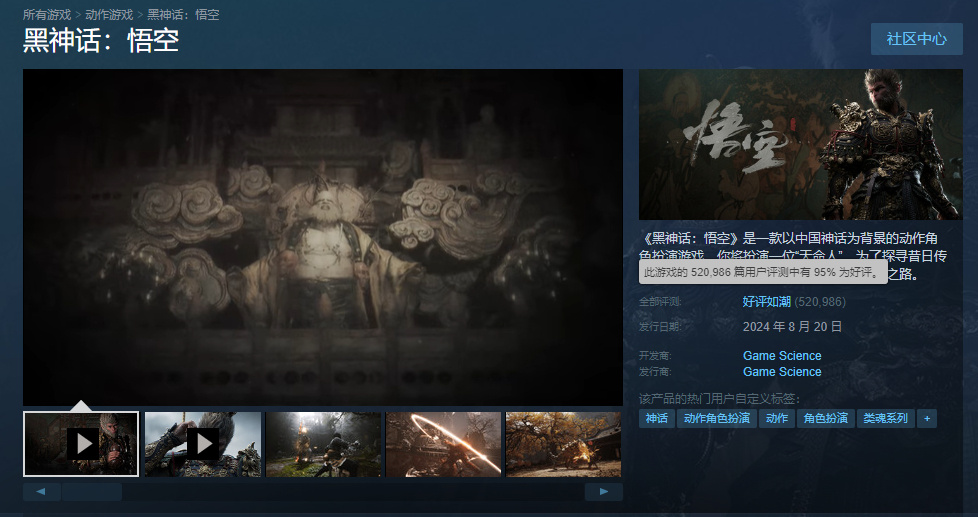The image size is (978, 517).
Task: Click the main video player area
Action: tap(323, 238)
